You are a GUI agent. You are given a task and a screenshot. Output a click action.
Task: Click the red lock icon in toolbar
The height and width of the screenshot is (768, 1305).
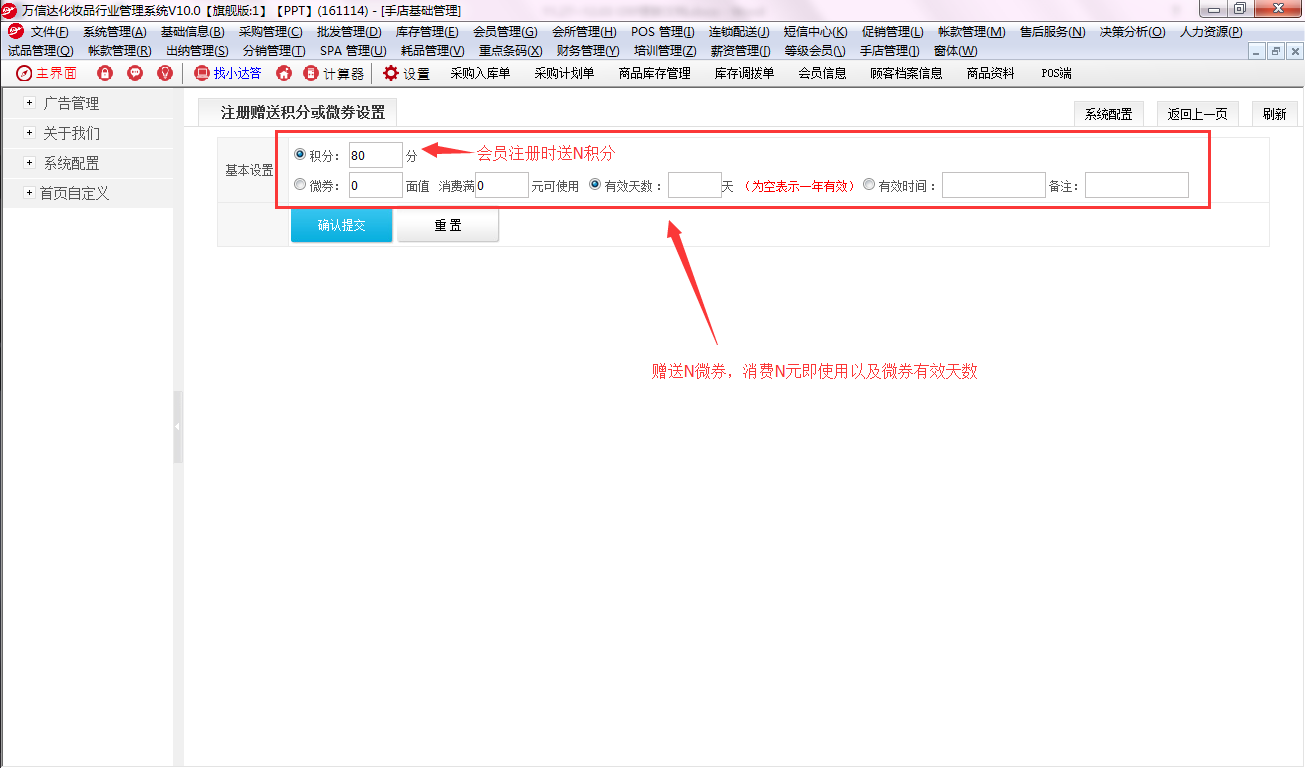pos(104,73)
